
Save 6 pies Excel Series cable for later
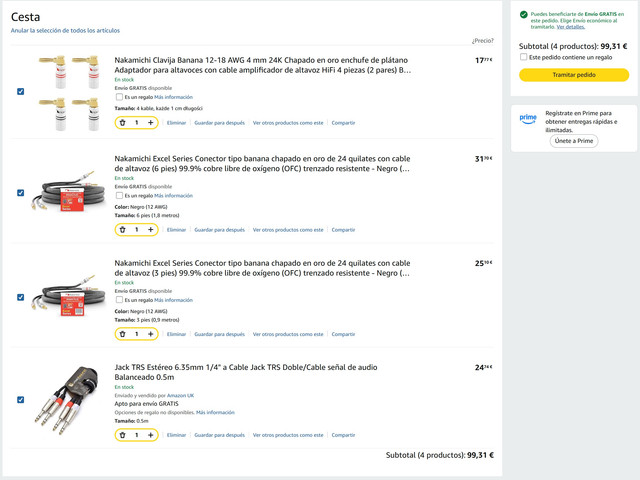click(x=220, y=230)
